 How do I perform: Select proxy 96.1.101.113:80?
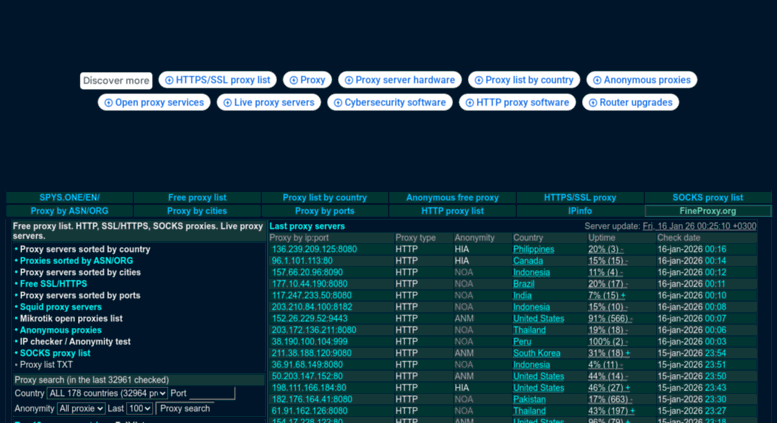(x=302, y=261)
